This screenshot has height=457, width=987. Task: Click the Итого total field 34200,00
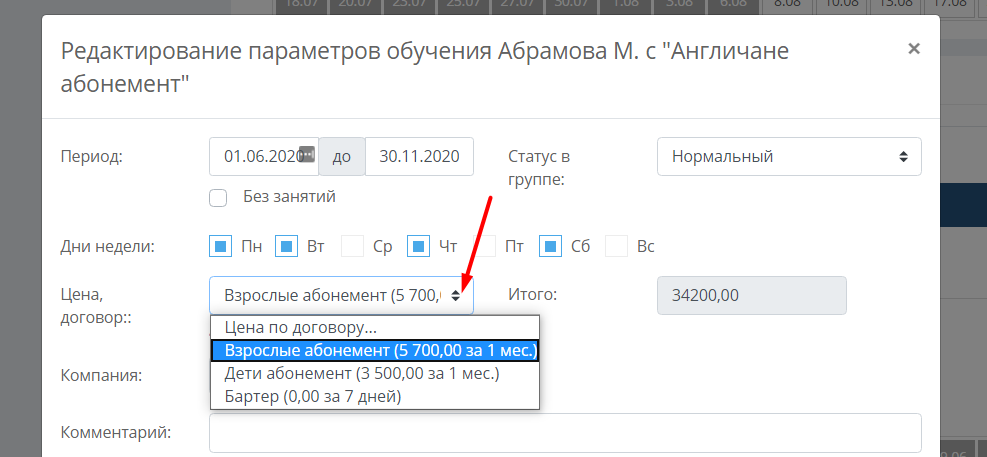point(752,295)
